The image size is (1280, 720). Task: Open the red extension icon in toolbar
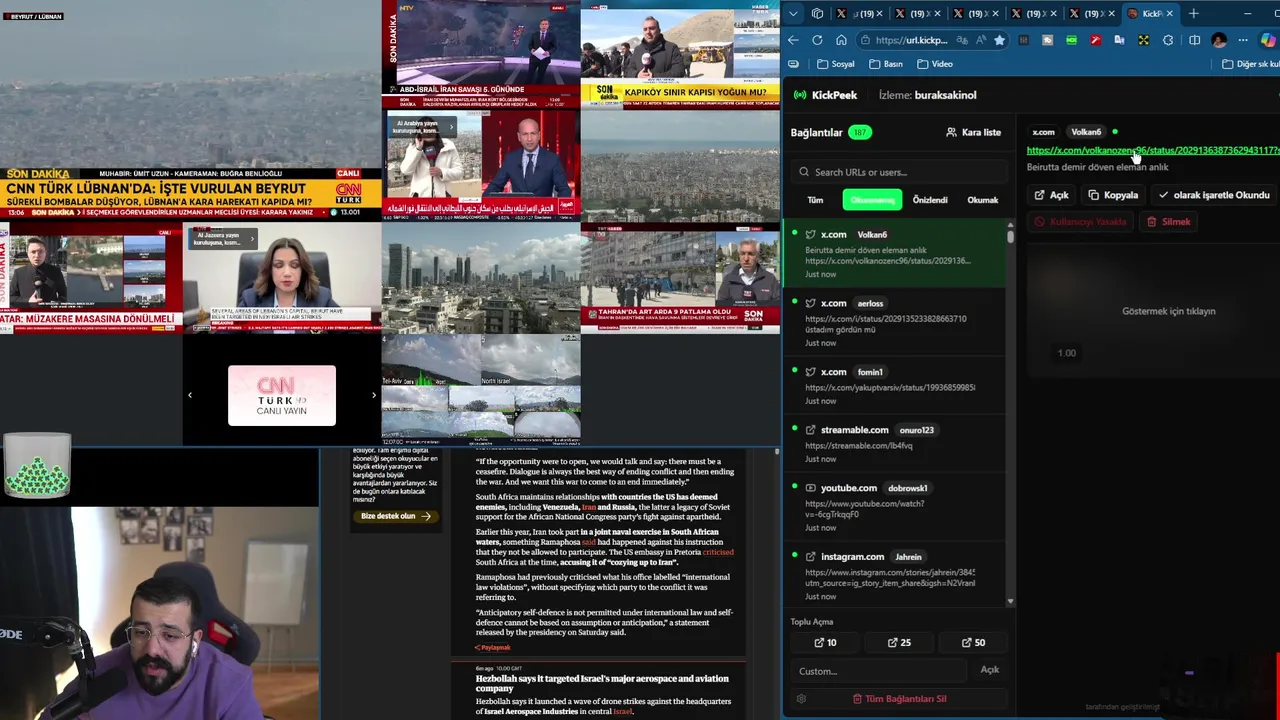point(1095,40)
